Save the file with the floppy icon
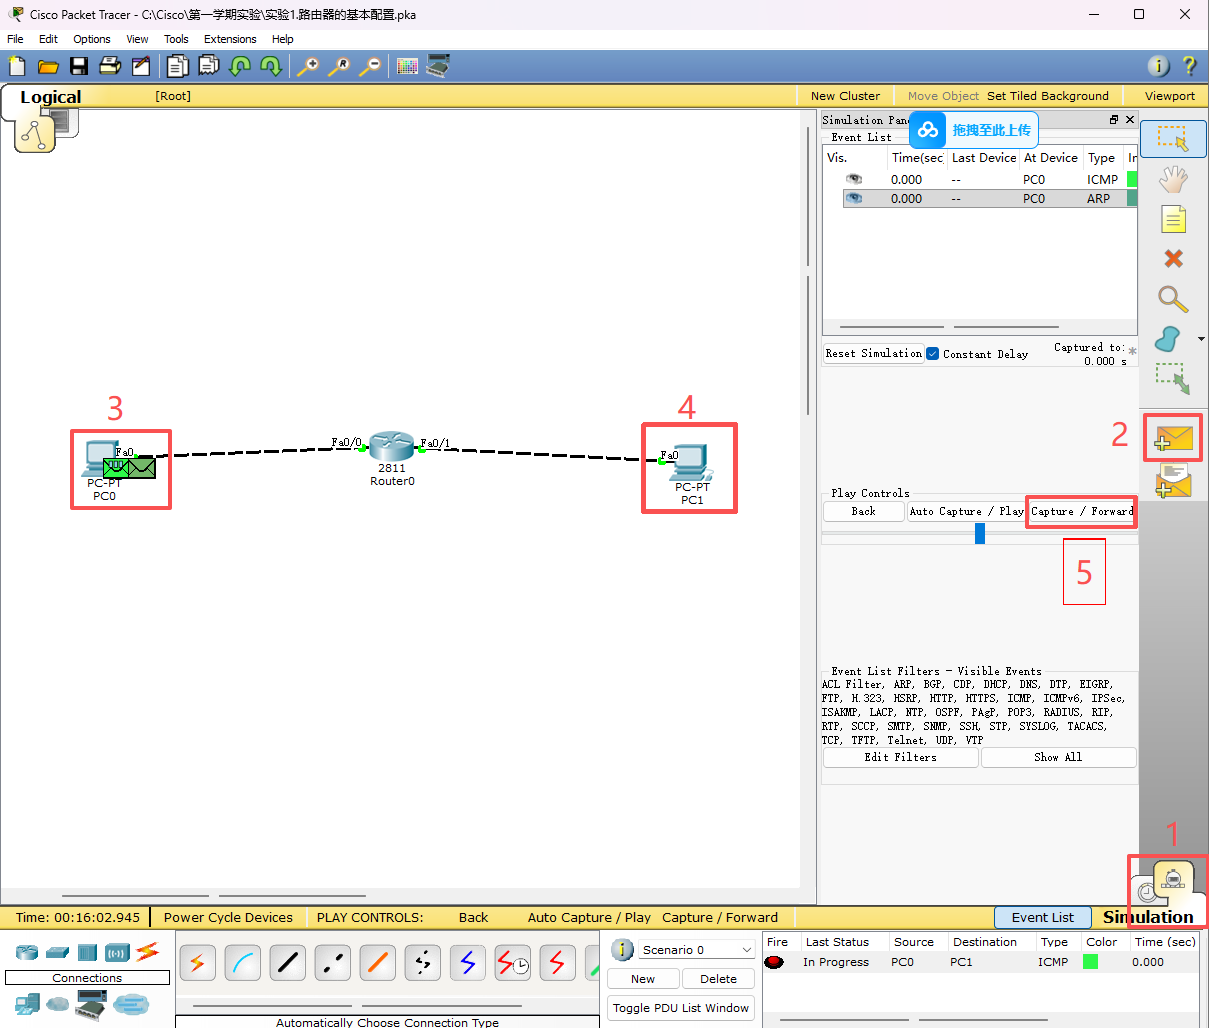Image resolution: width=1209 pixels, height=1028 pixels. [79, 66]
